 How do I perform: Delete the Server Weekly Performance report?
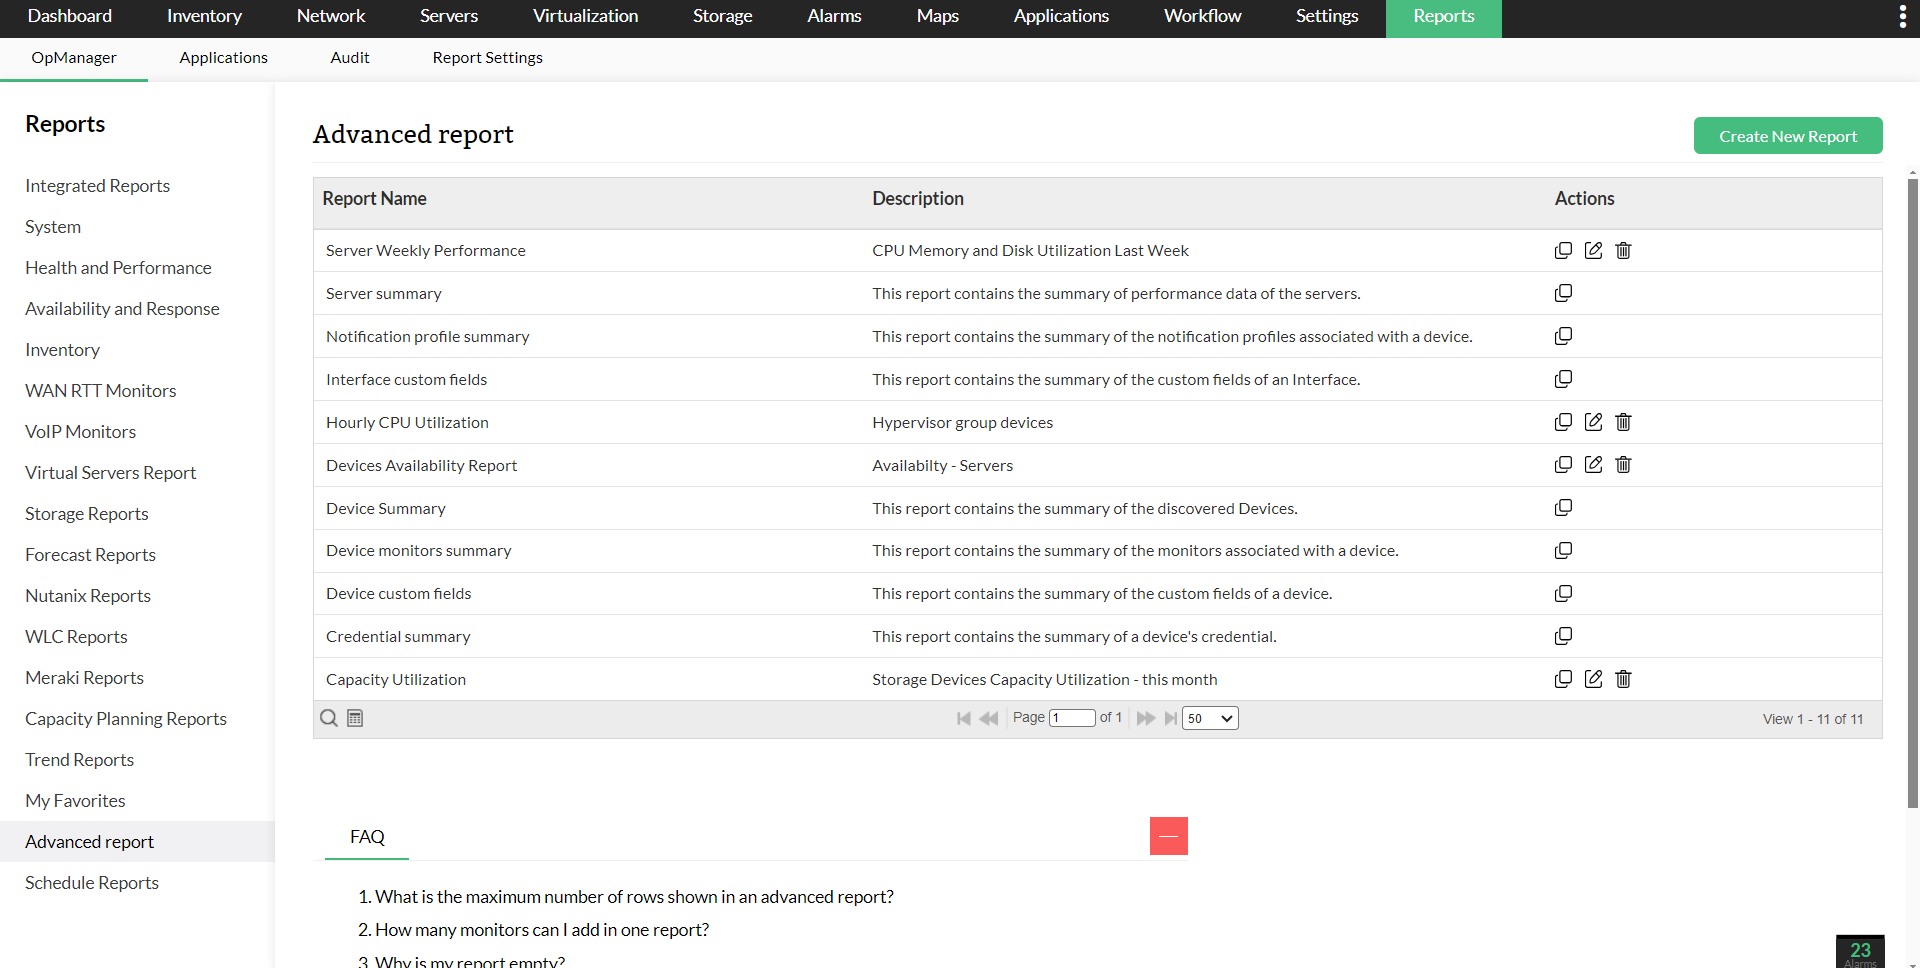(x=1622, y=250)
